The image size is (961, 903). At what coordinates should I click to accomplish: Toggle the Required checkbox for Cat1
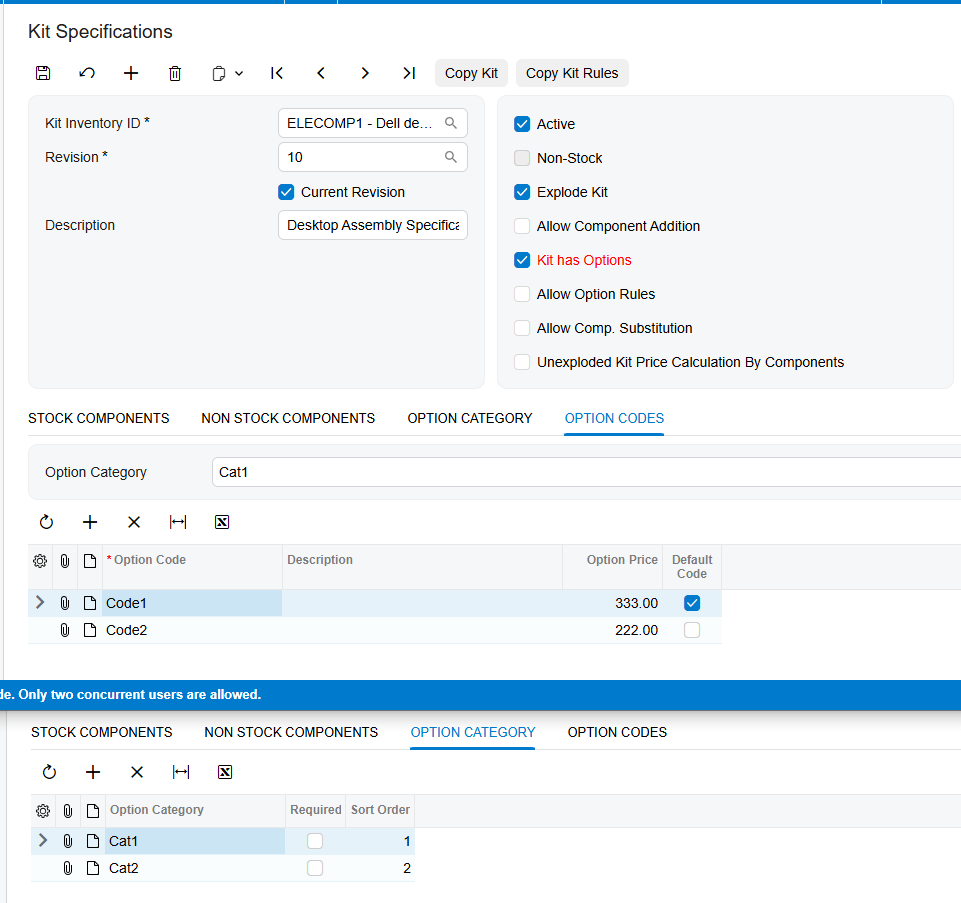(x=315, y=841)
